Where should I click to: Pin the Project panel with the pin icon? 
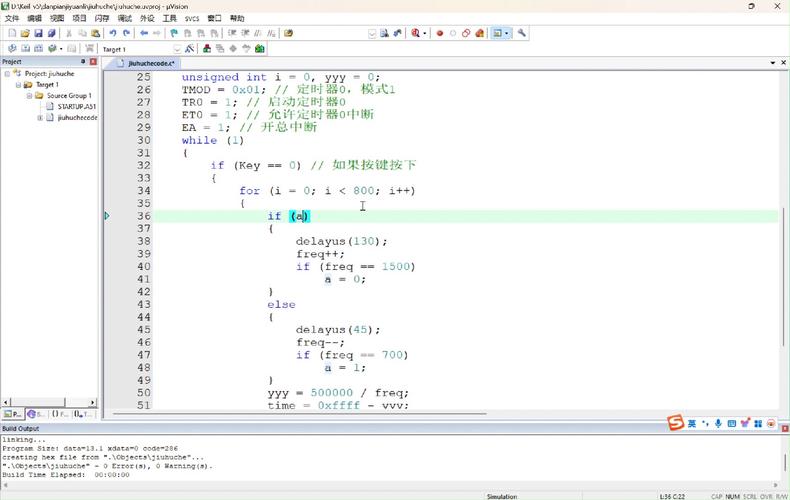(83, 61)
